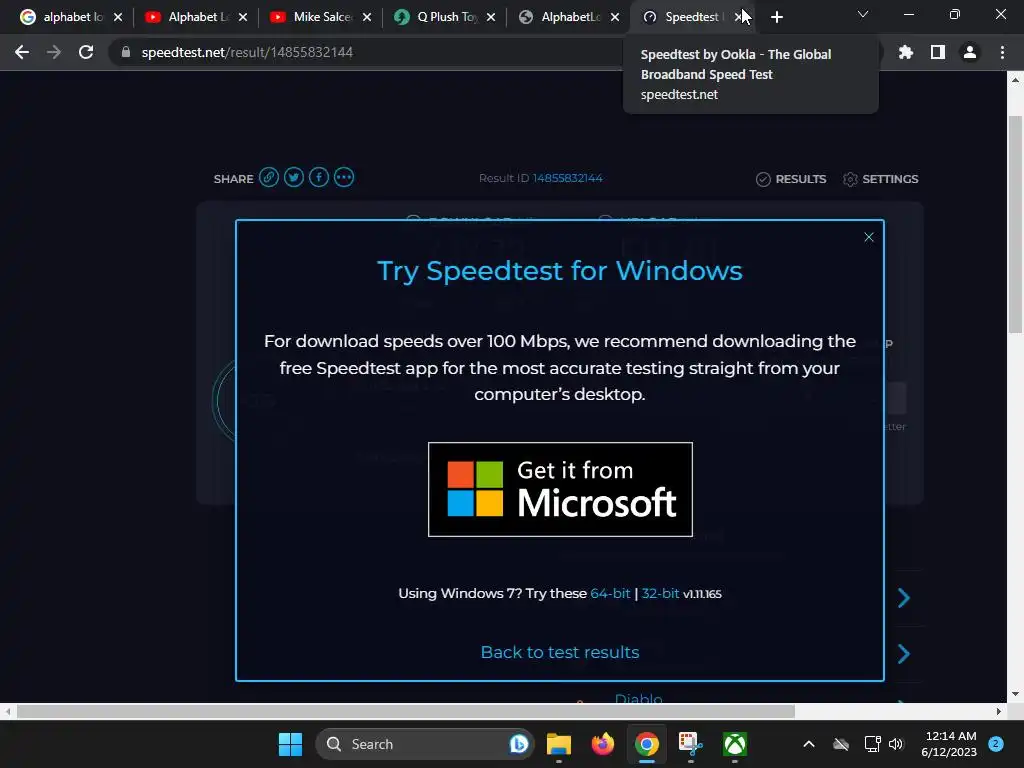Open Chrome extensions puzzle icon
This screenshot has height=768, width=1024.
[x=906, y=52]
